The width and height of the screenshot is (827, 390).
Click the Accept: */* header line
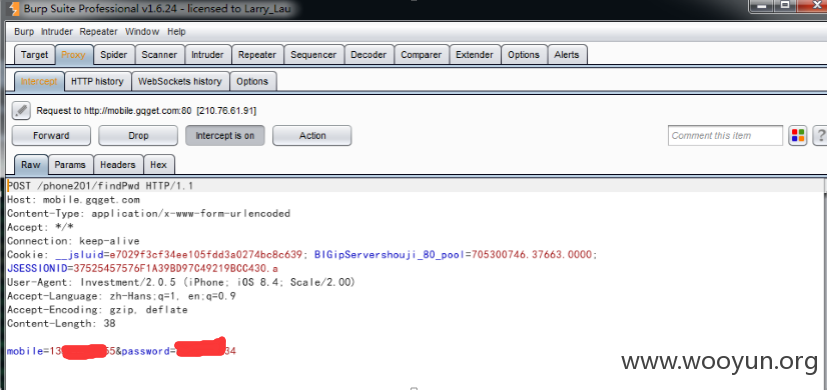click(x=40, y=227)
